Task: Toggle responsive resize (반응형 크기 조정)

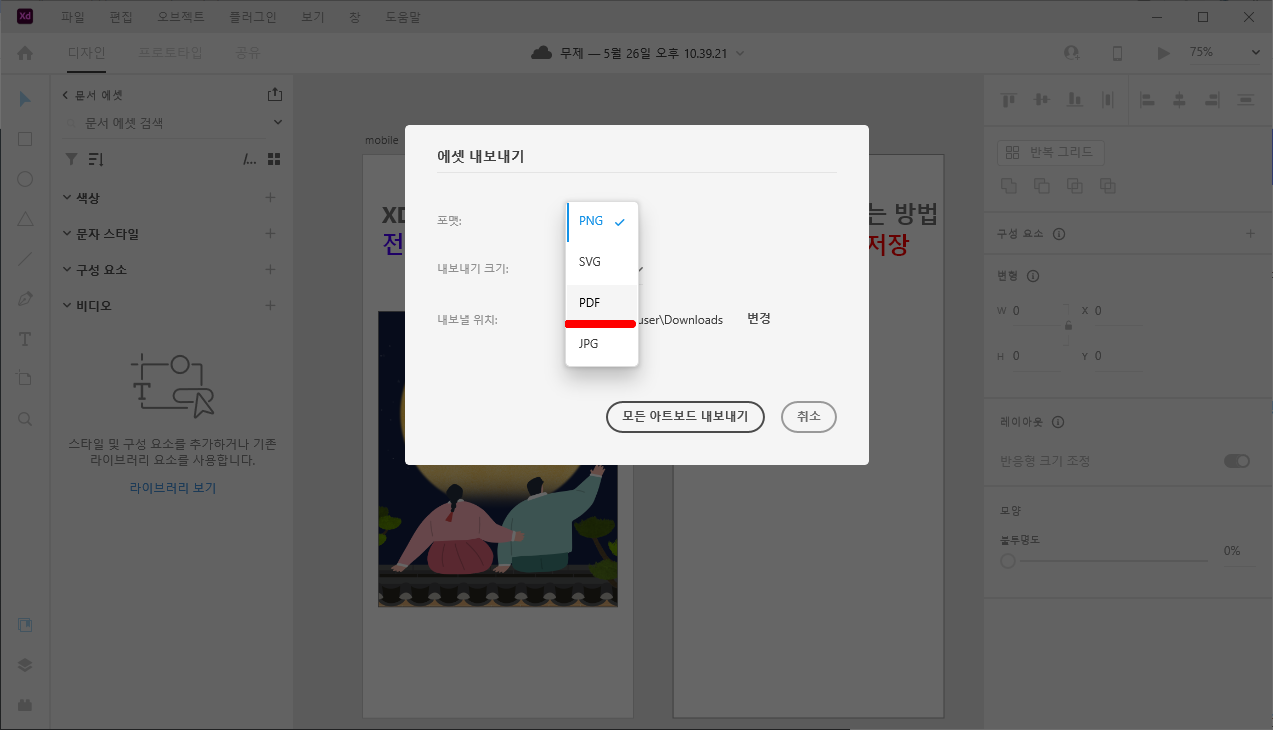Action: click(1236, 461)
